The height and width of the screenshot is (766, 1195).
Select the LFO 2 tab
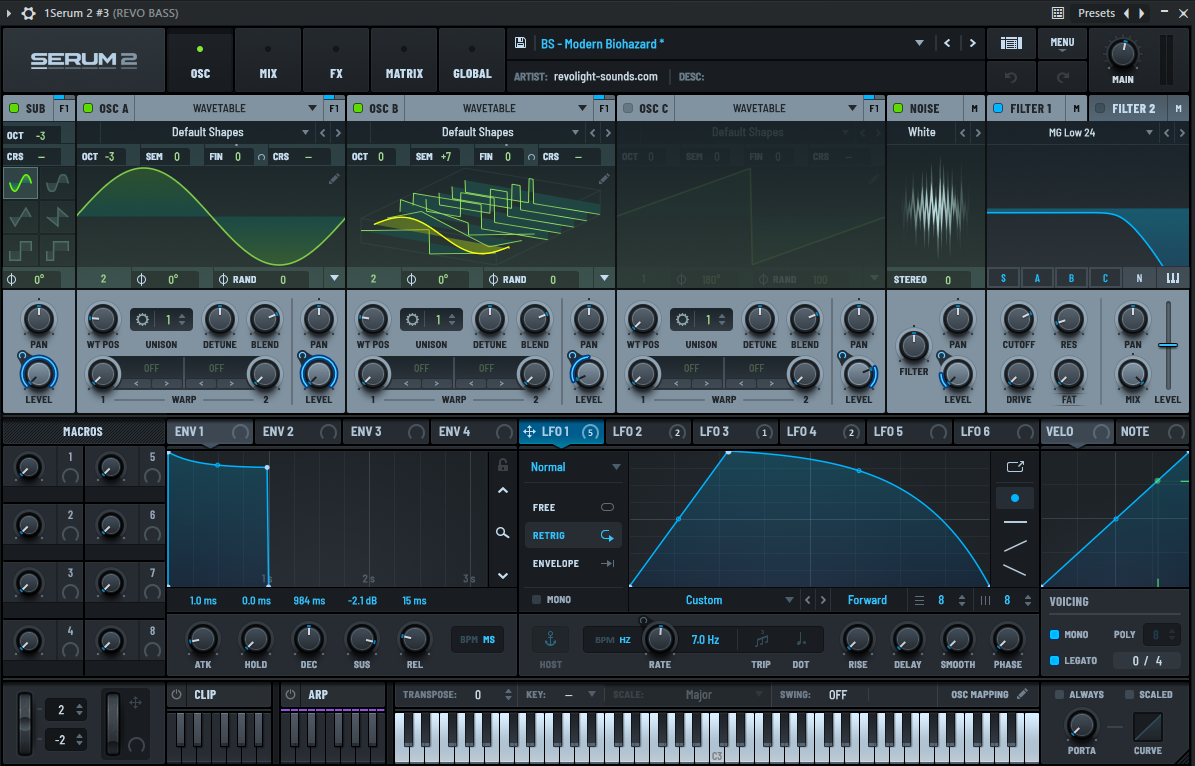647,431
